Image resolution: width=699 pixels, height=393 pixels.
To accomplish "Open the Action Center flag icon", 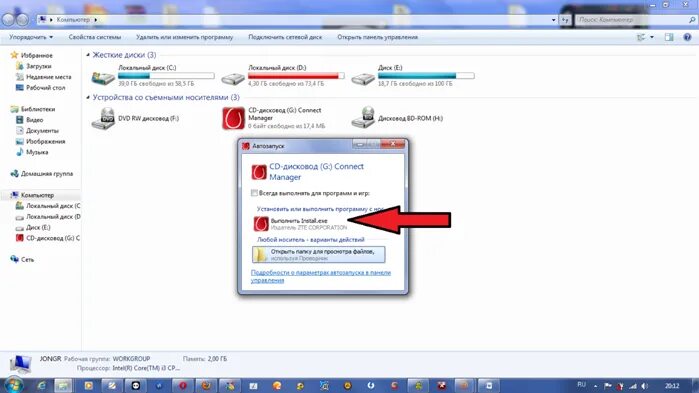I will 608,386.
